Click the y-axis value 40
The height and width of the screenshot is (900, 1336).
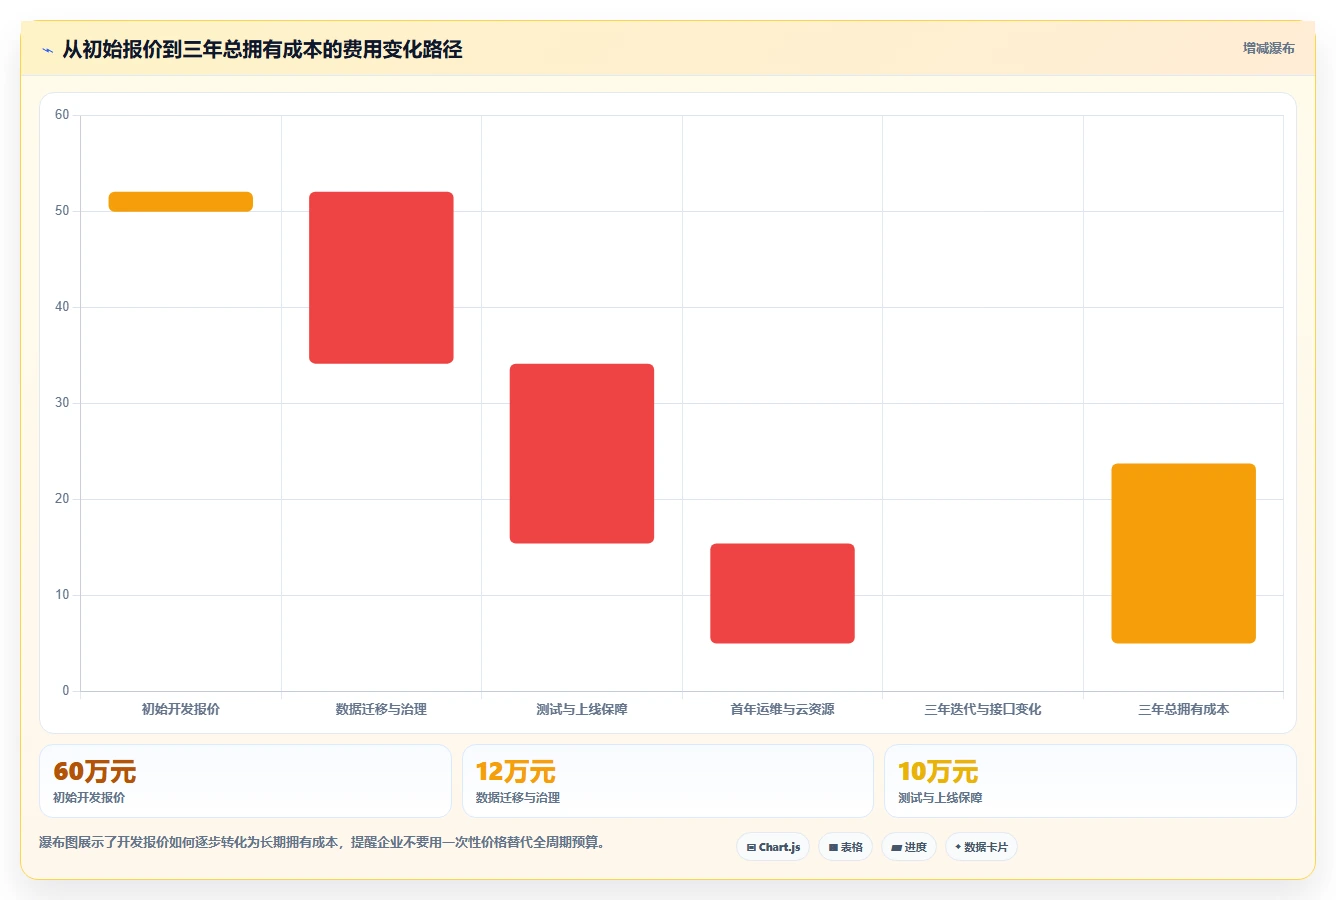tap(62, 307)
